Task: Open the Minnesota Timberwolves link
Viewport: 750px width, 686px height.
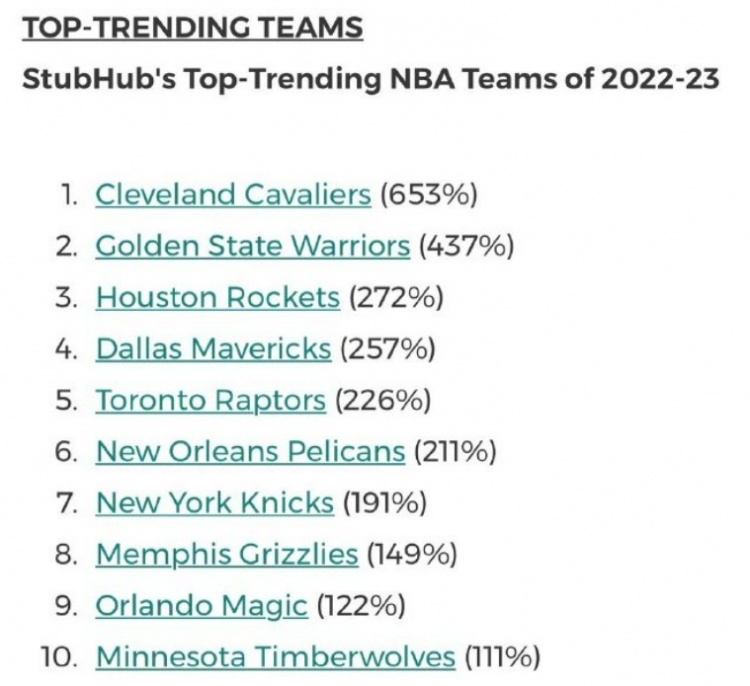Action: [x=276, y=657]
